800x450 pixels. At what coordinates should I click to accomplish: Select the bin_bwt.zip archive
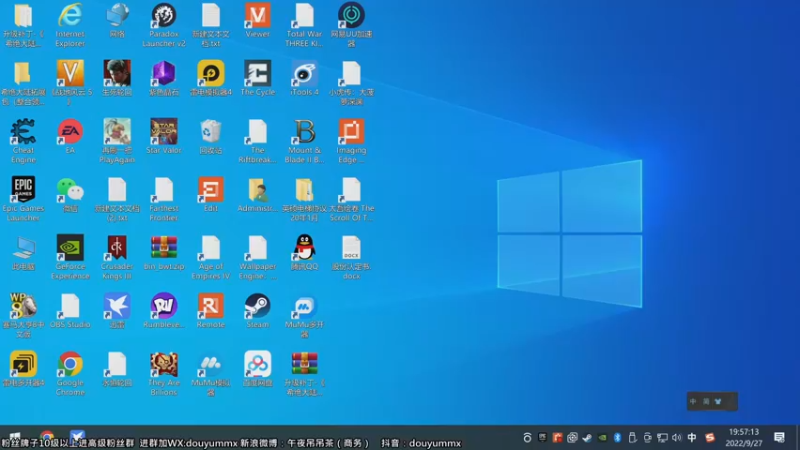(164, 253)
